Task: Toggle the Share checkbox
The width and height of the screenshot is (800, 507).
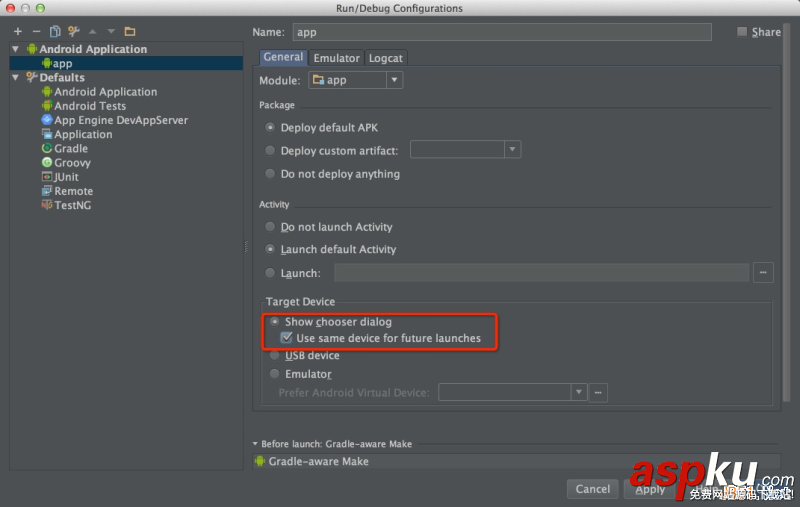Action: point(742,32)
